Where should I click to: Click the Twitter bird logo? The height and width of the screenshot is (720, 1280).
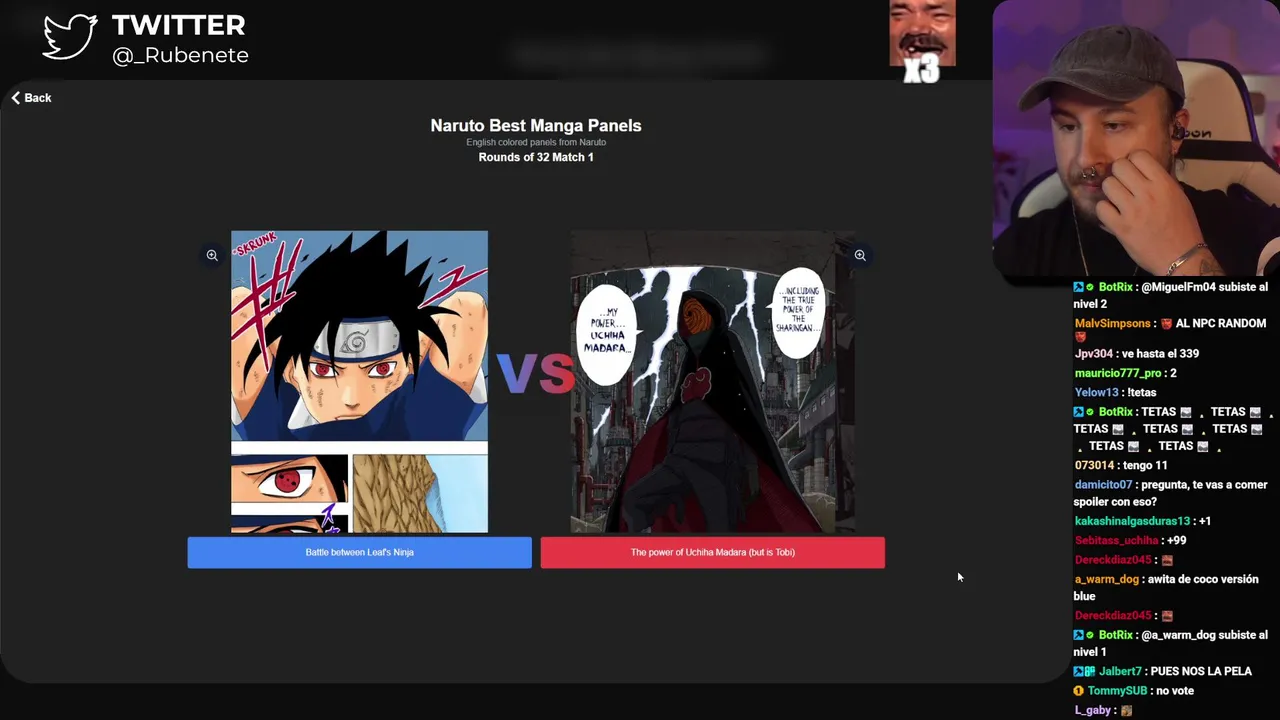[x=70, y=38]
